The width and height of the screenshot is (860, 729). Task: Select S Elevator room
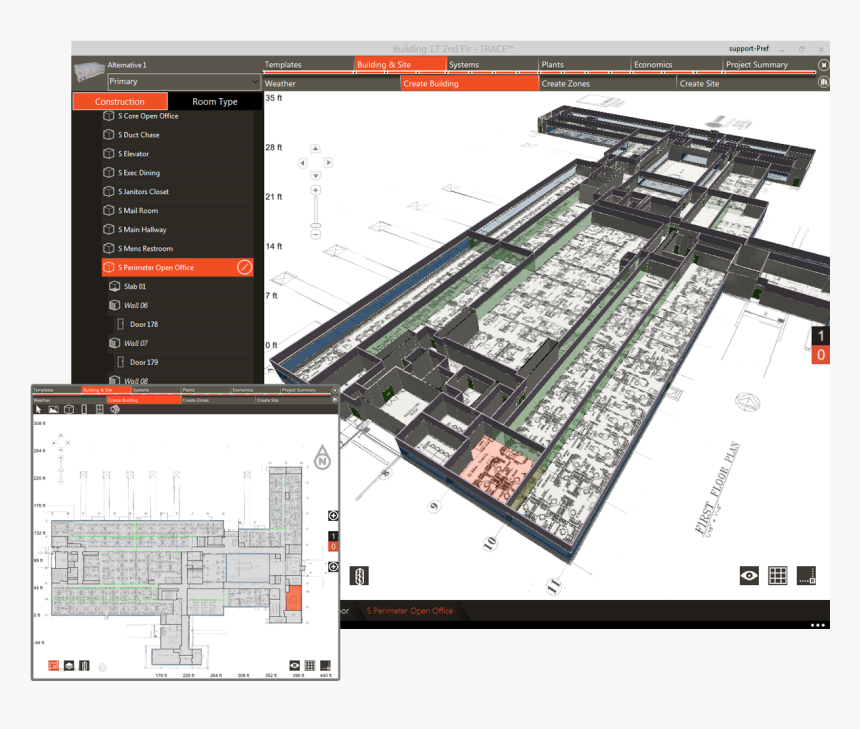[178, 154]
